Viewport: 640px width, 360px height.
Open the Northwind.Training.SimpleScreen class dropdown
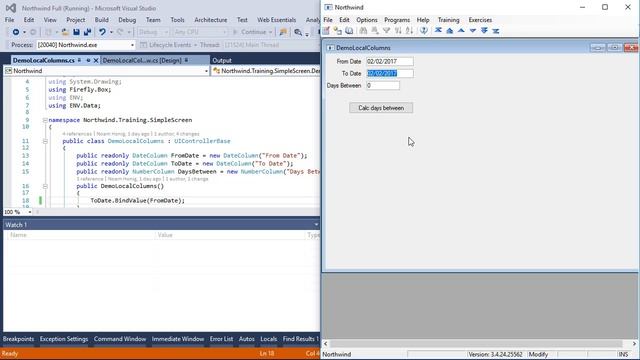[x=266, y=71]
